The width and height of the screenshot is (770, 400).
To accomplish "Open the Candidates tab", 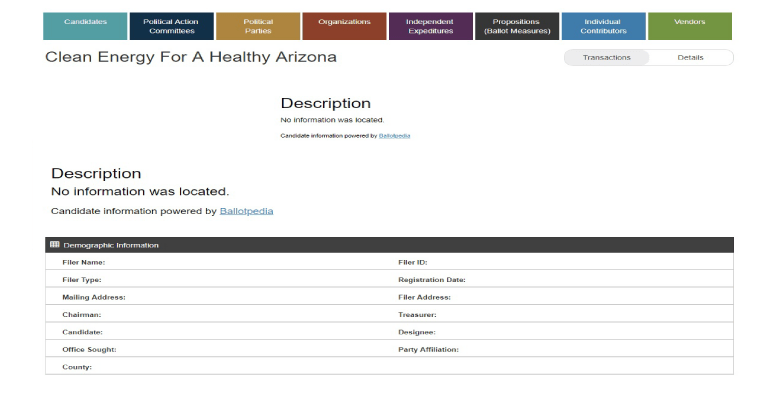I will [x=86, y=26].
